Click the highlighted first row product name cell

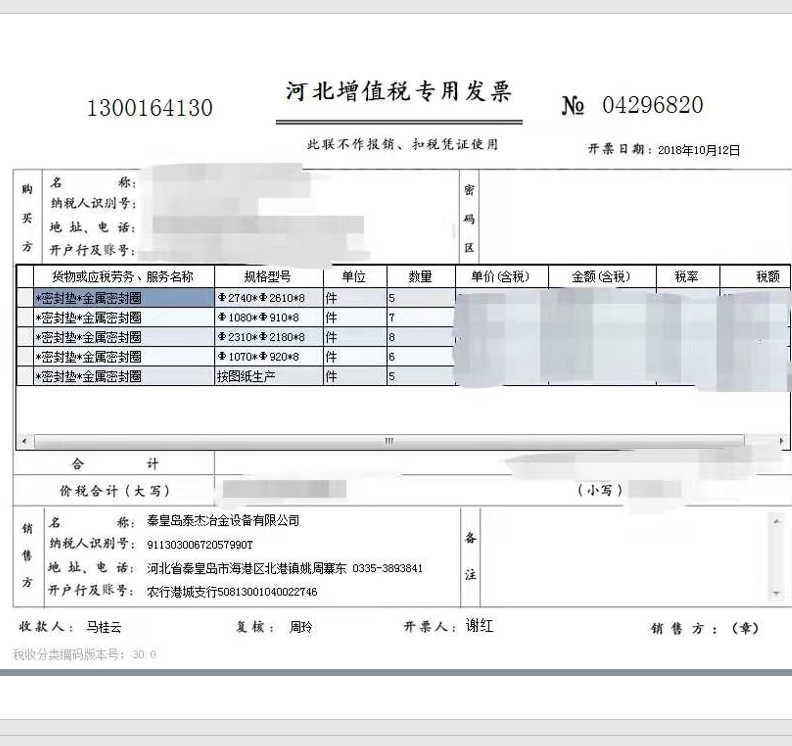click(122, 298)
